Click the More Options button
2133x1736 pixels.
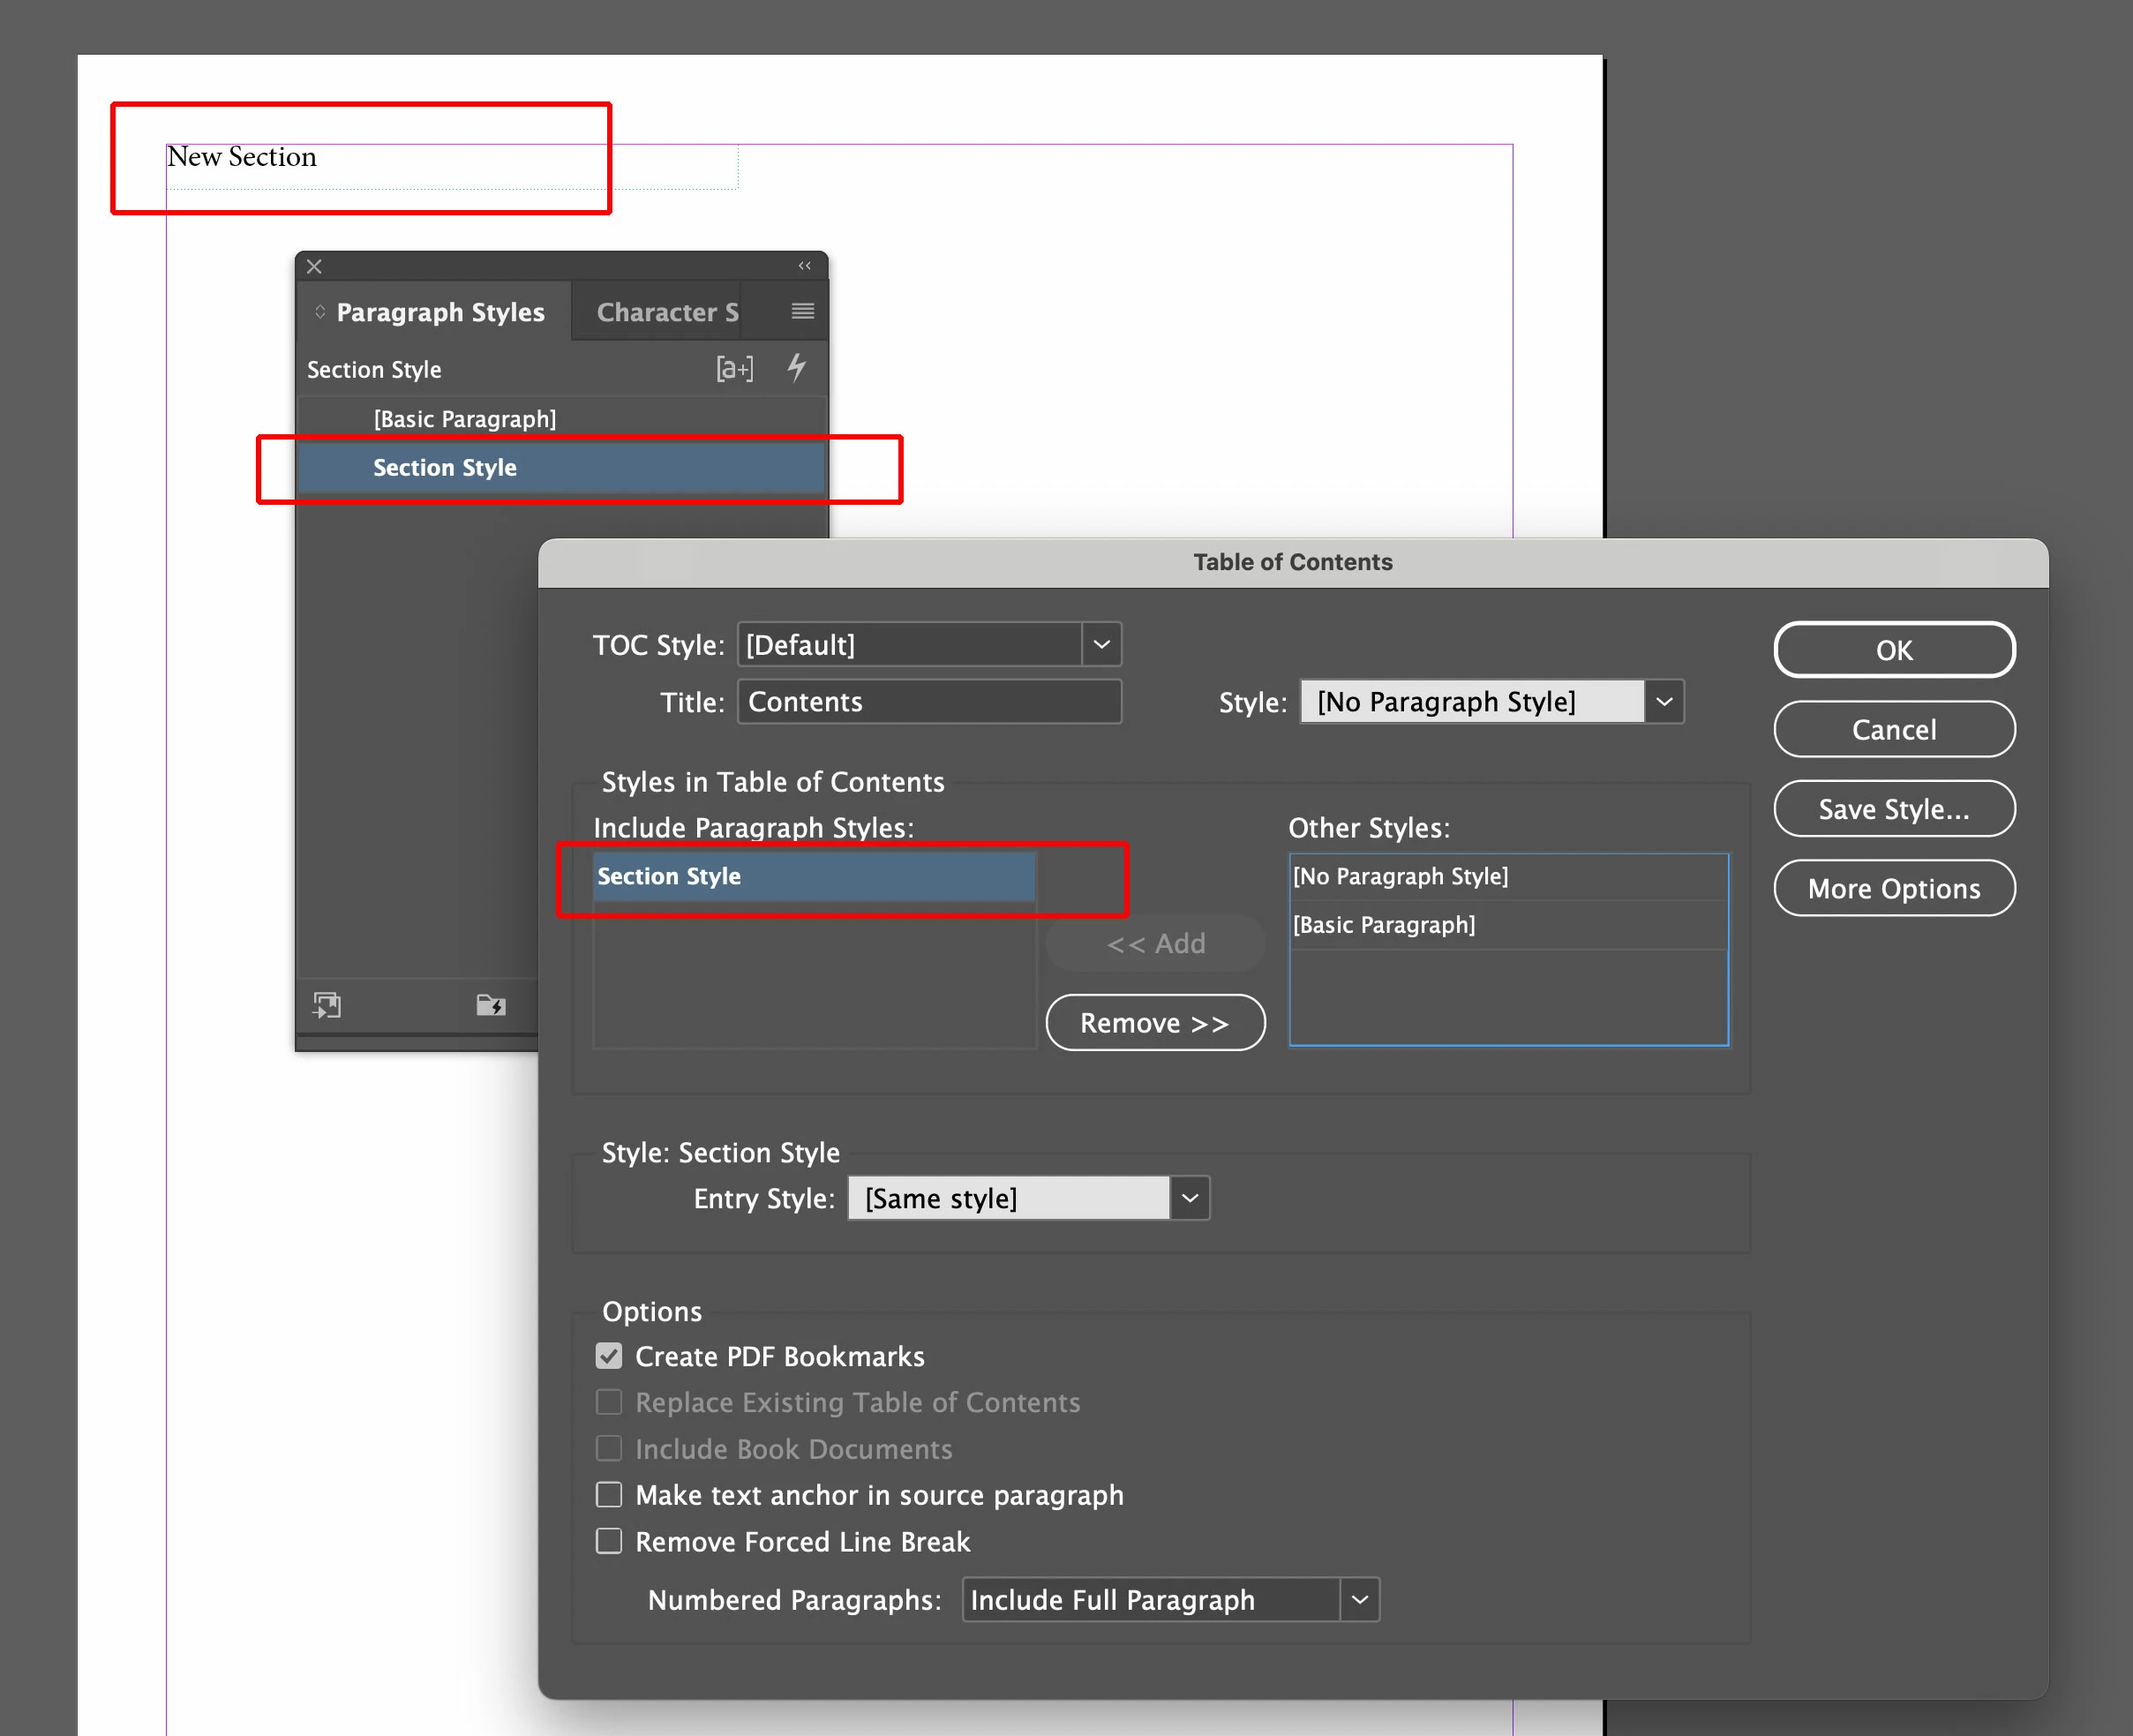click(x=1893, y=889)
